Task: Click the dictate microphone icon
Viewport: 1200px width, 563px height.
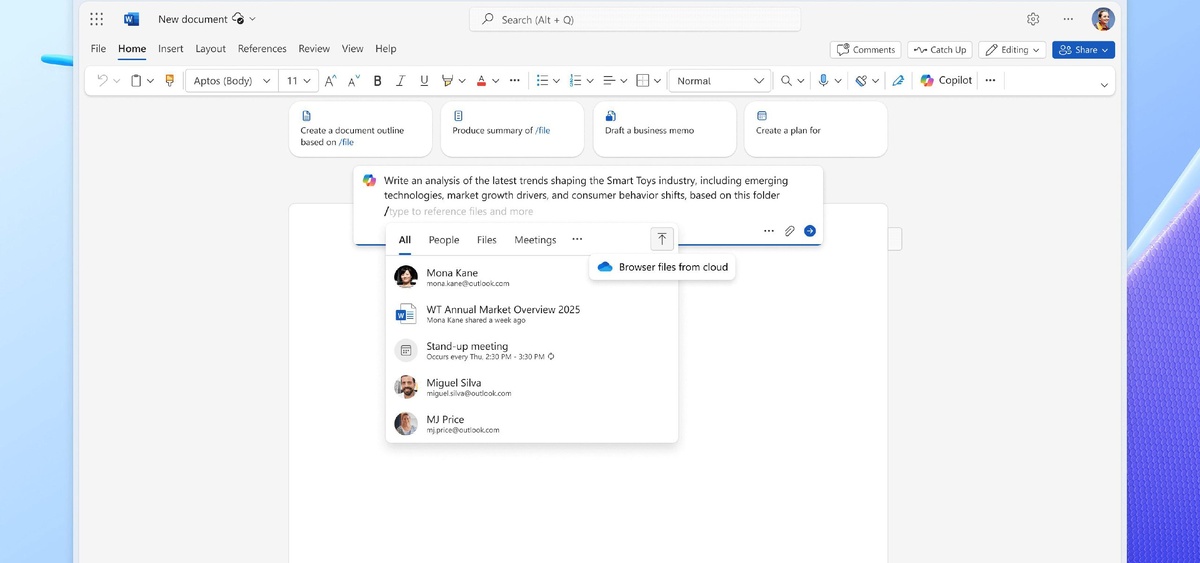Action: (823, 81)
